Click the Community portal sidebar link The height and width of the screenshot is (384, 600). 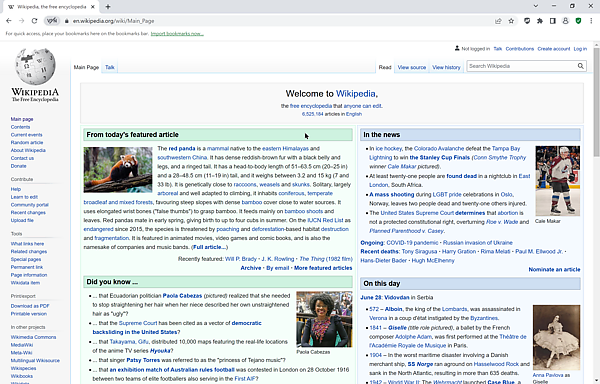(x=29, y=205)
